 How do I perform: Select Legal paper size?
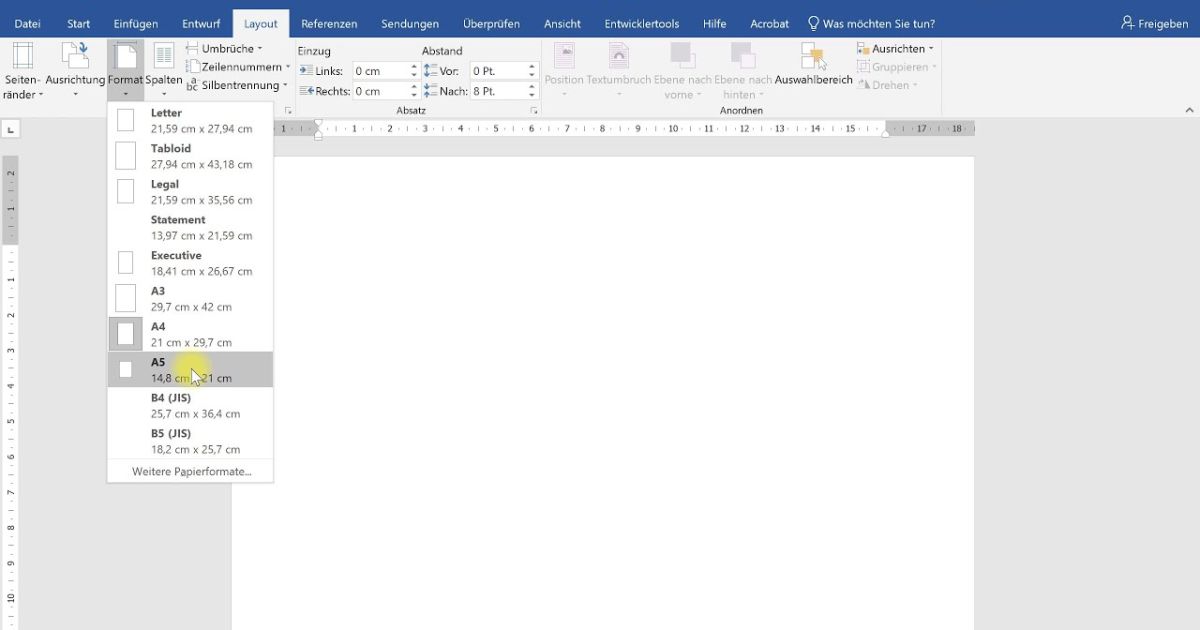click(190, 192)
